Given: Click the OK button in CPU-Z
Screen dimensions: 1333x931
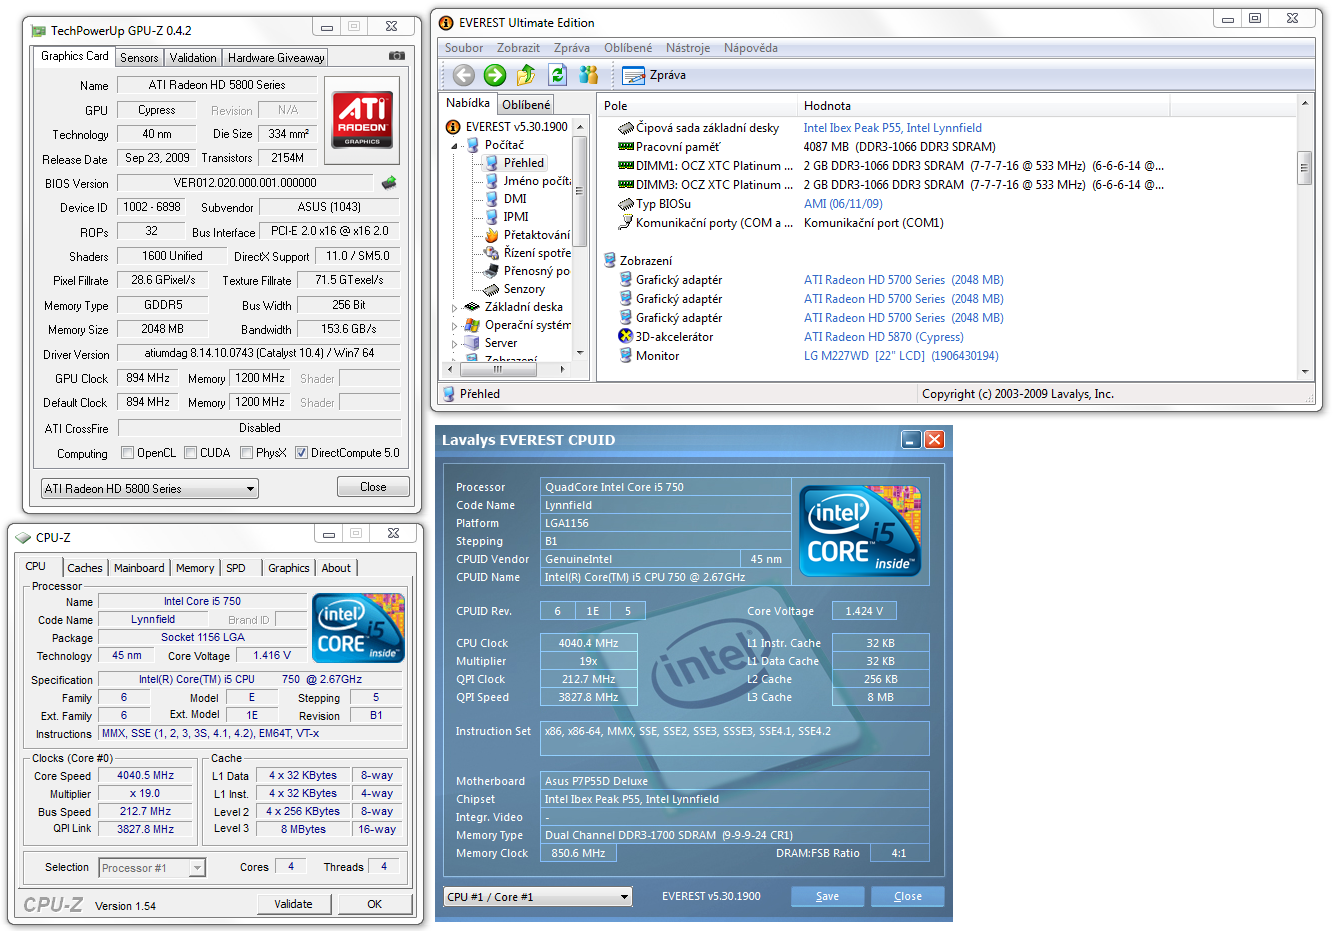Looking at the screenshot, I should [x=375, y=904].
